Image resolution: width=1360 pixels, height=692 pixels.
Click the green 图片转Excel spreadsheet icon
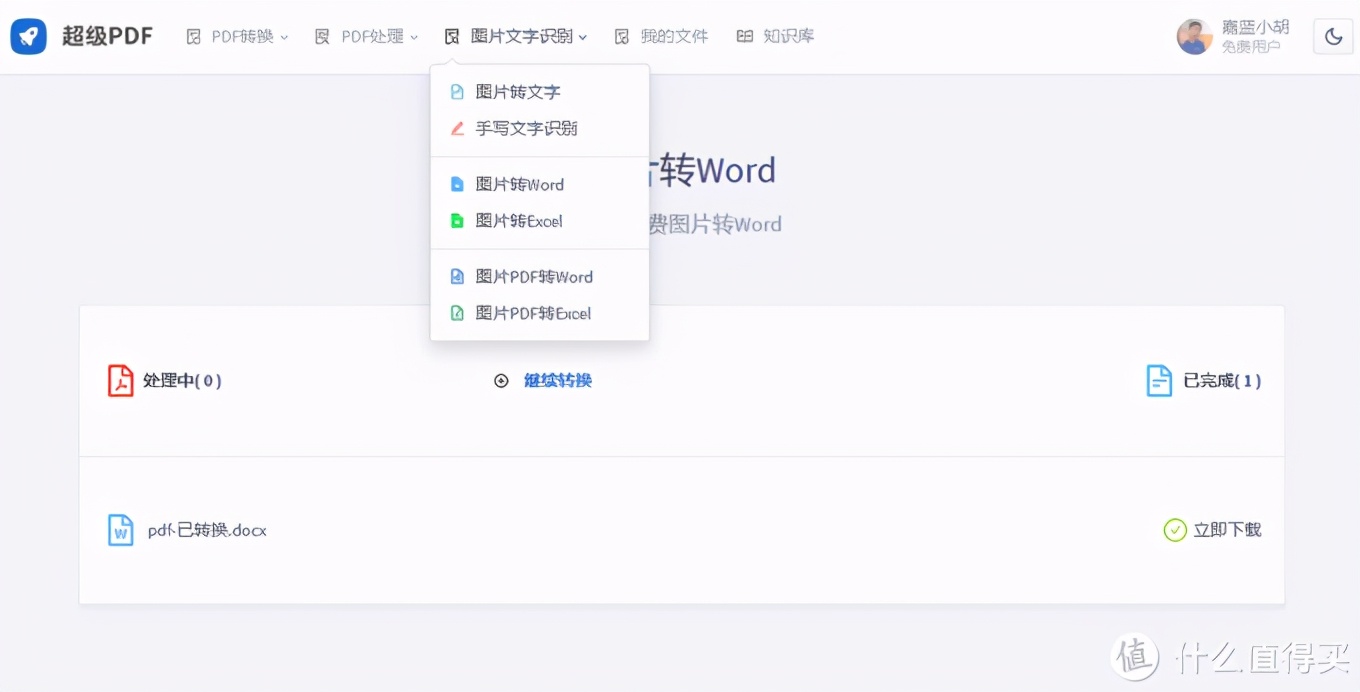(x=458, y=220)
